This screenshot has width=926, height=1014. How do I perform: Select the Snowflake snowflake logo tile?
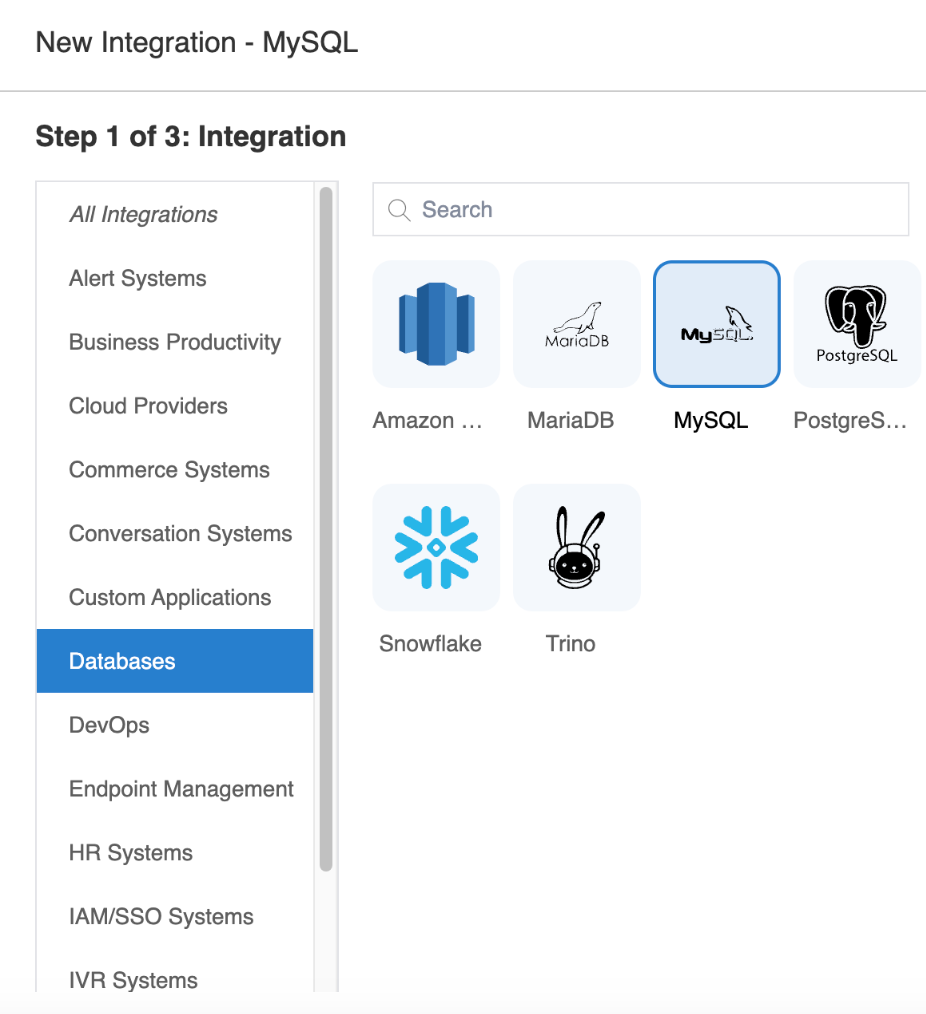[436, 547]
